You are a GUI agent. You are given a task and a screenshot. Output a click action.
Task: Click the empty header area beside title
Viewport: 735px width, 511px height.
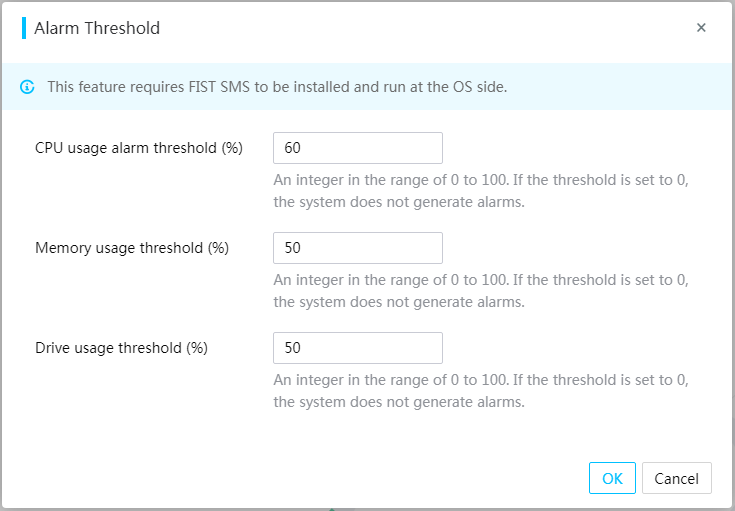(422, 28)
